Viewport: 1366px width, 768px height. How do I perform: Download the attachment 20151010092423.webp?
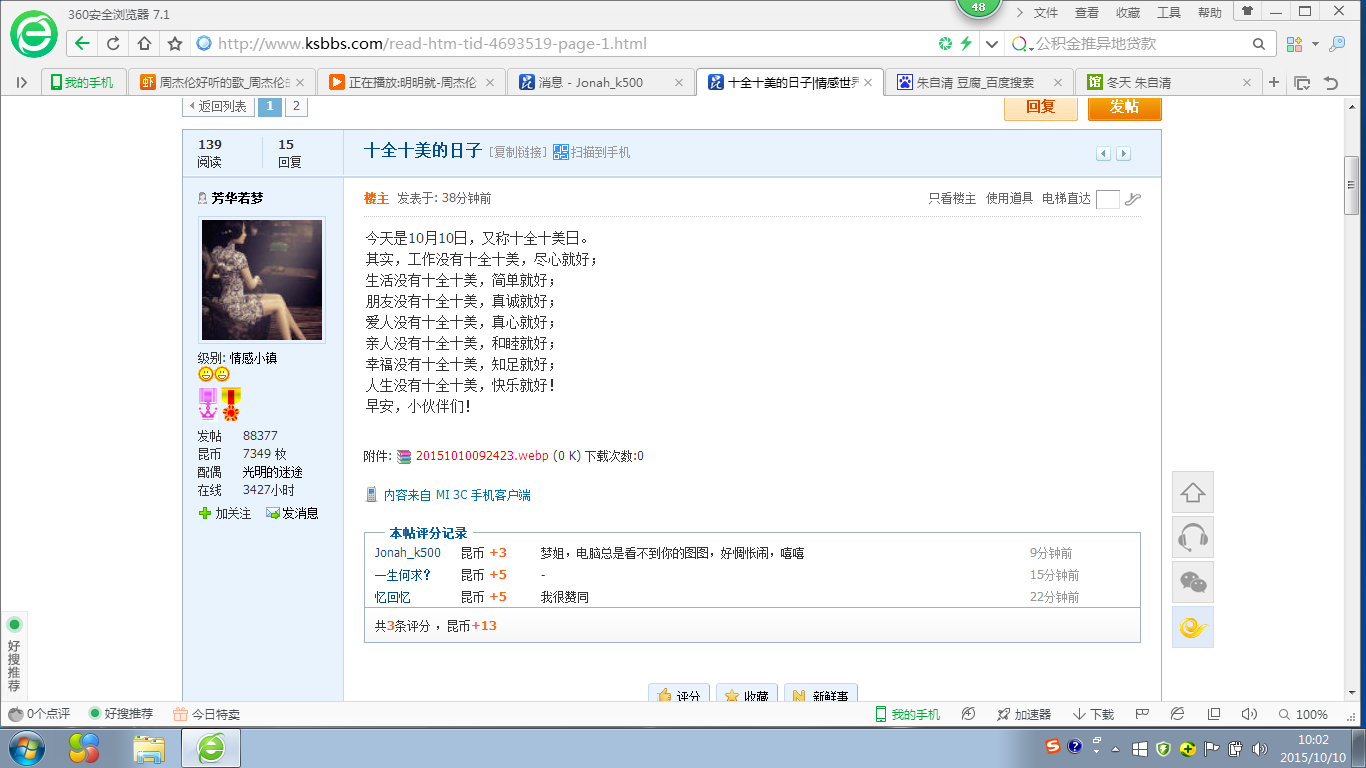pyautogui.click(x=482, y=456)
